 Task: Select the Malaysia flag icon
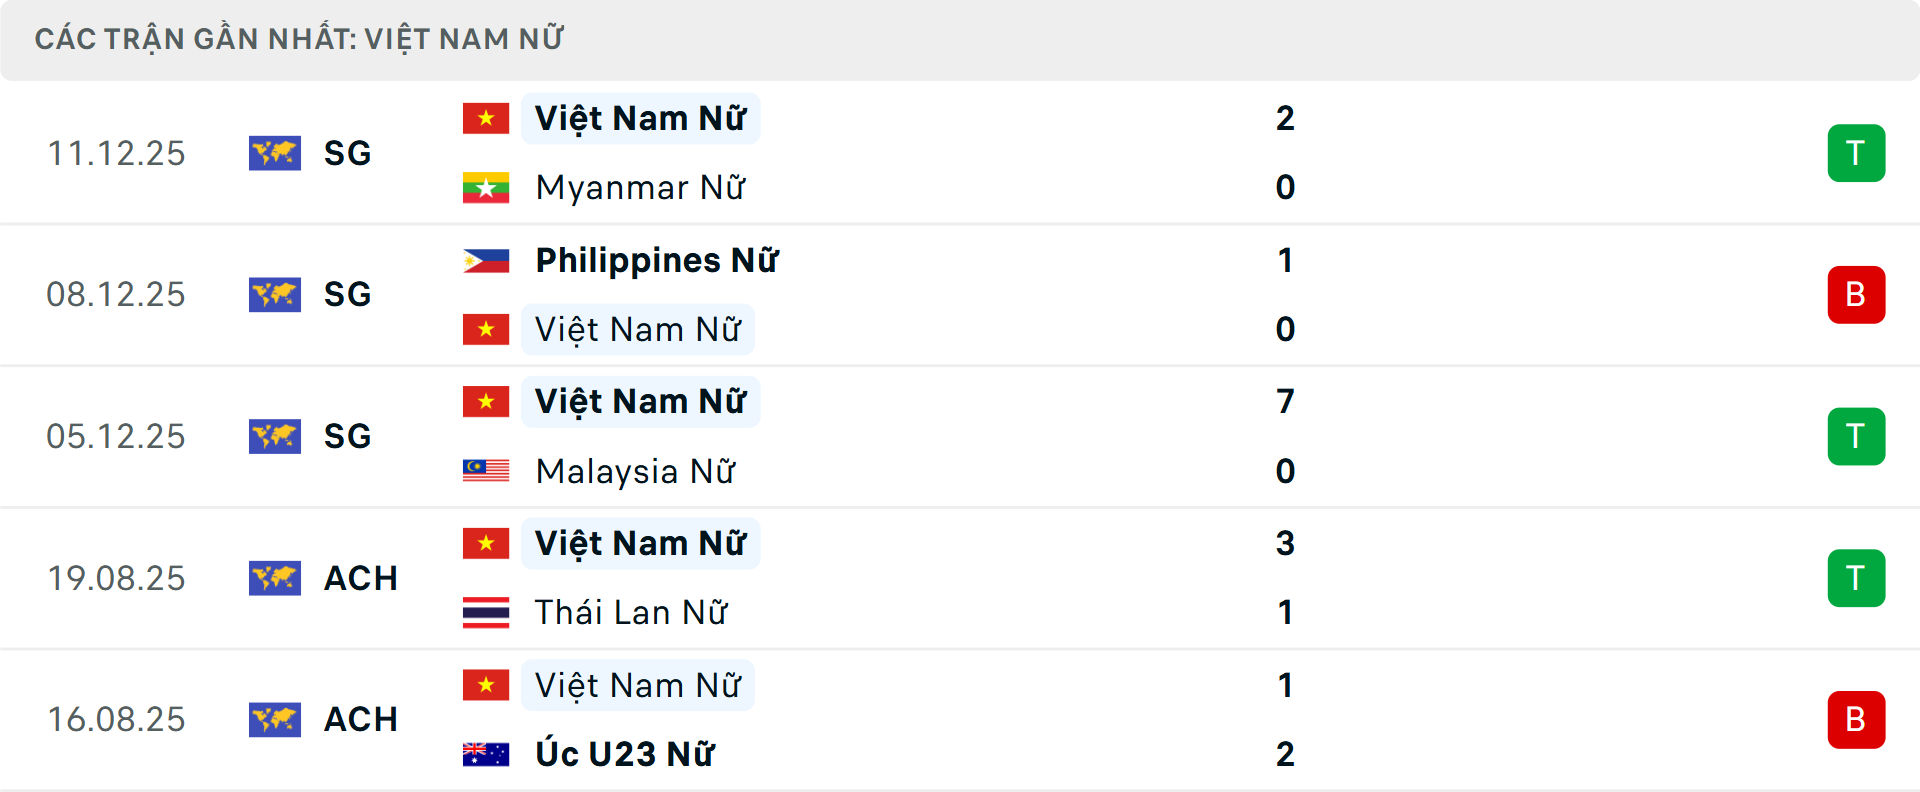(x=486, y=471)
